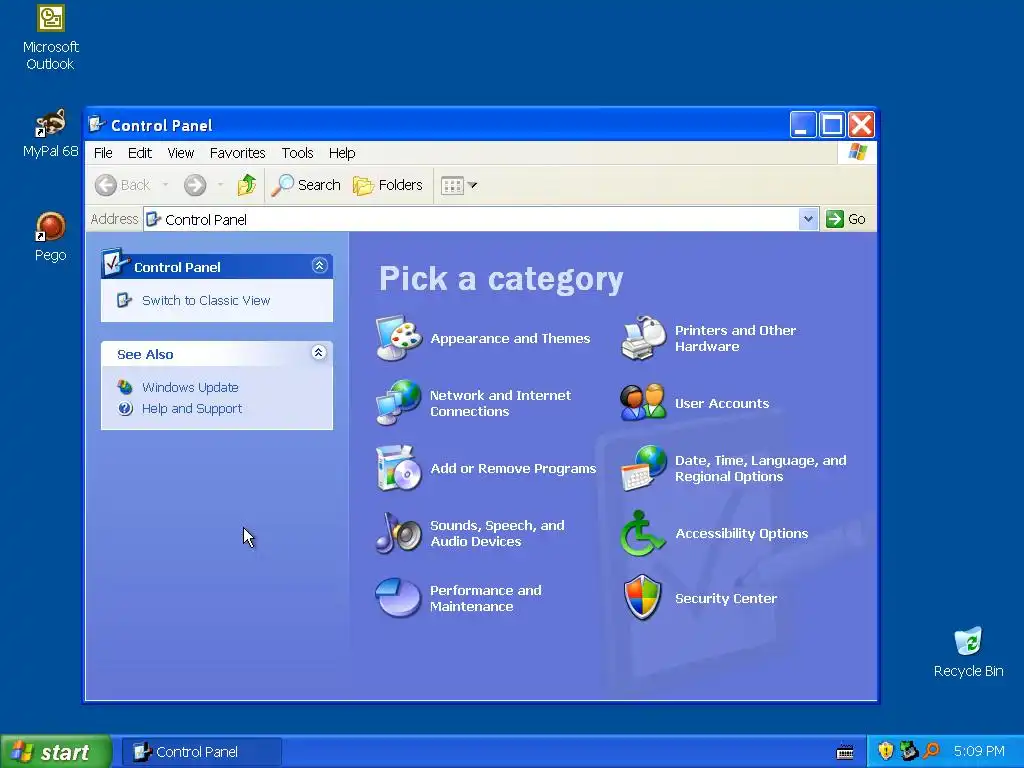
Task: Expand the Address bar dropdown
Action: [x=808, y=219]
